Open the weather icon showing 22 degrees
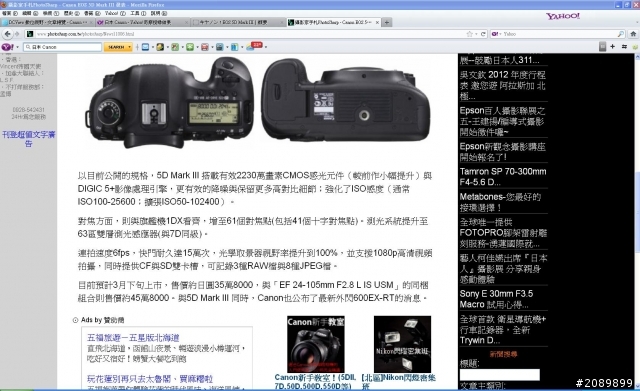 coord(254,46)
